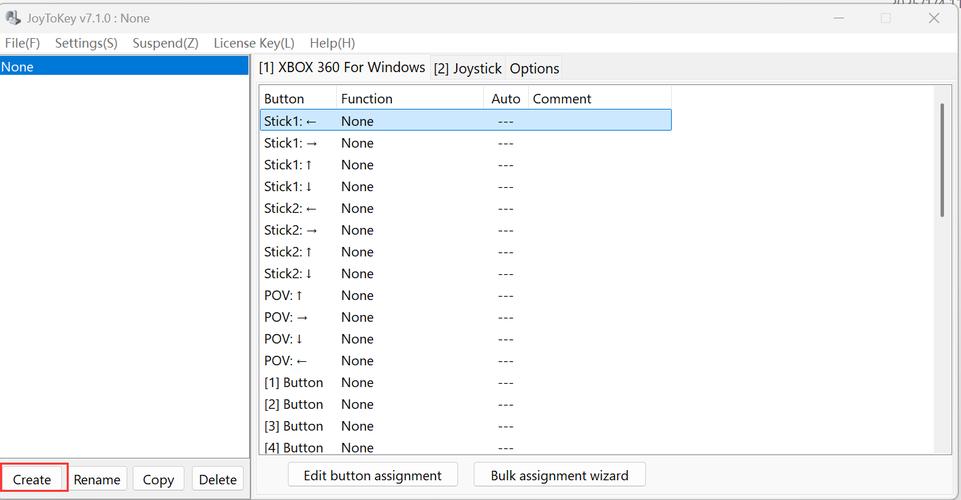This screenshot has height=500, width=961.
Task: Open the Settings(S) menu
Action: click(86, 43)
